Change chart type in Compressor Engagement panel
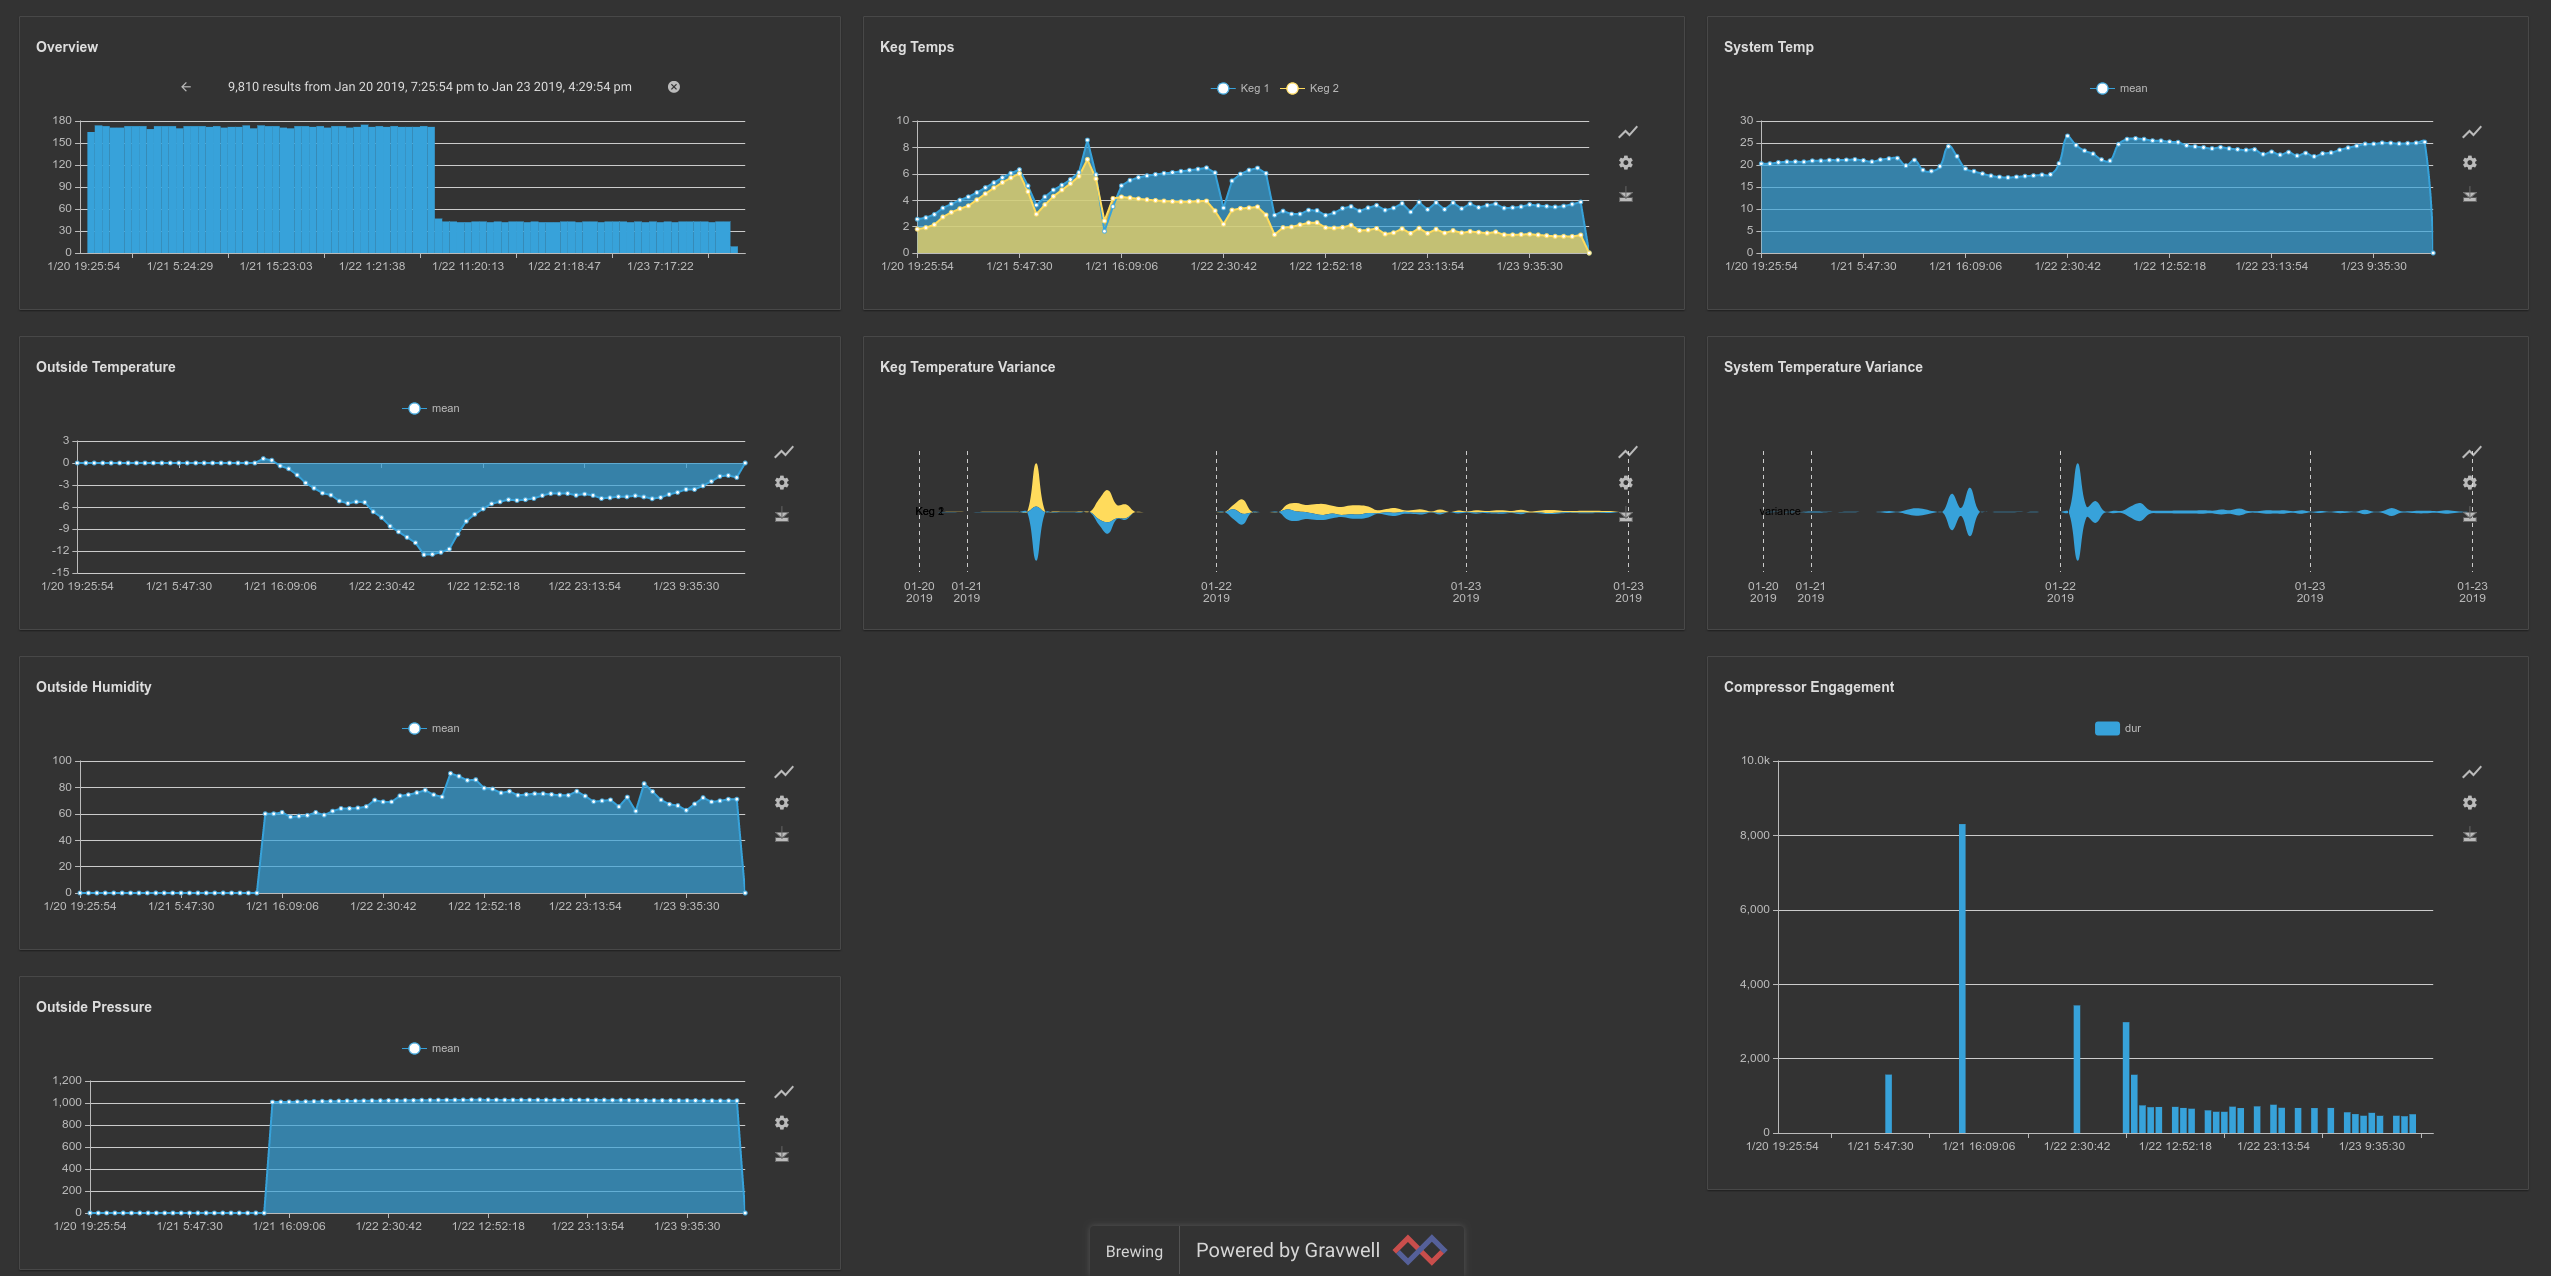The height and width of the screenshot is (1276, 2551). 2472,772
